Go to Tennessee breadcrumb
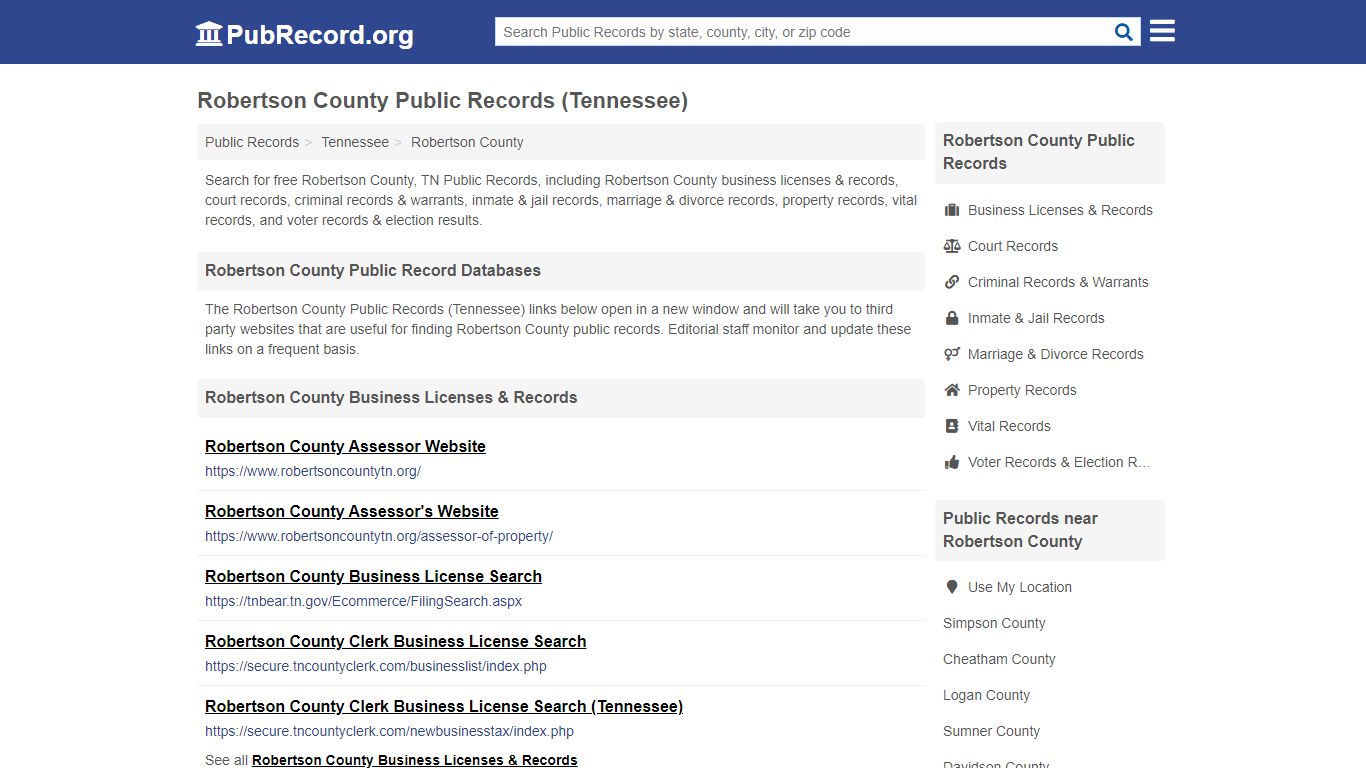This screenshot has width=1366, height=768. [x=355, y=142]
